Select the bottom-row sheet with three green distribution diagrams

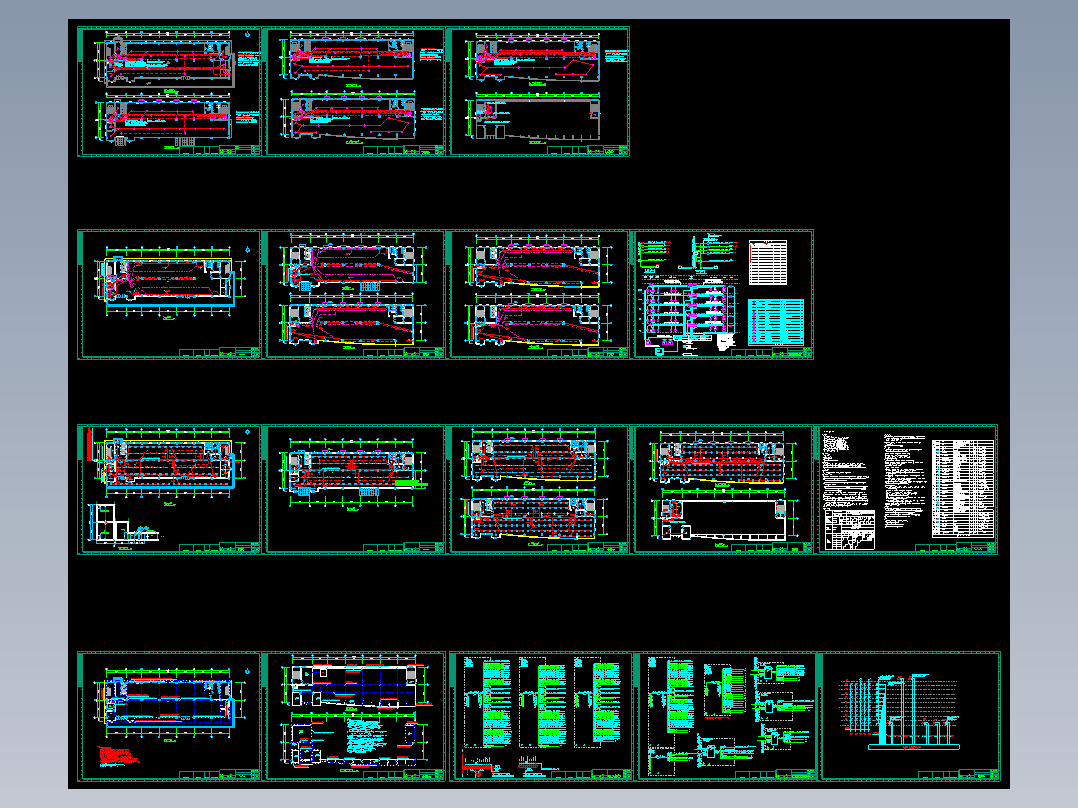point(540,717)
